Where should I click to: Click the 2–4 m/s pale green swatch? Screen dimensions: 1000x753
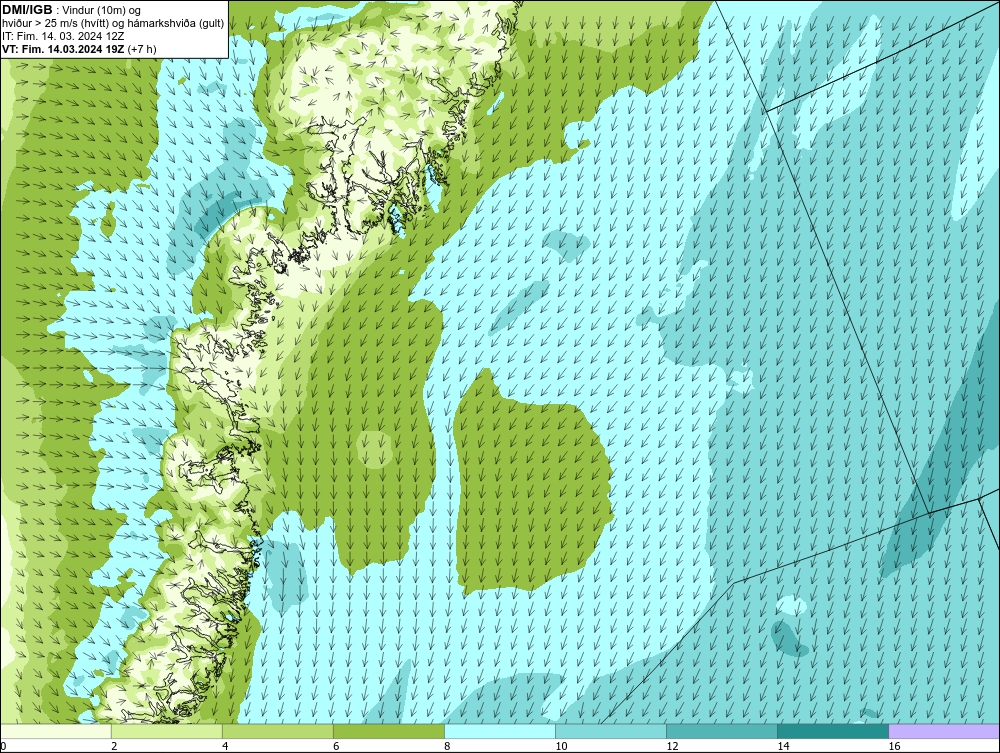167,731
